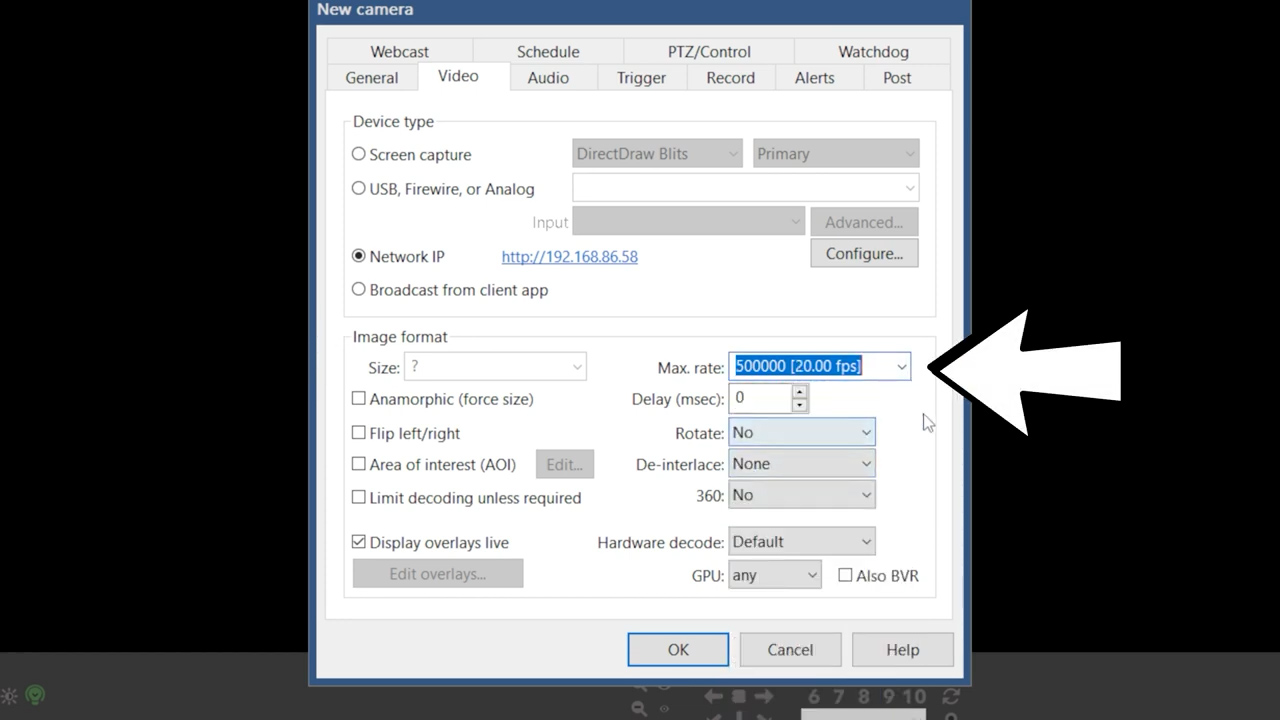The image size is (1280, 720).
Task: Click the refresh cycle icon beside preset 10
Action: 951,696
